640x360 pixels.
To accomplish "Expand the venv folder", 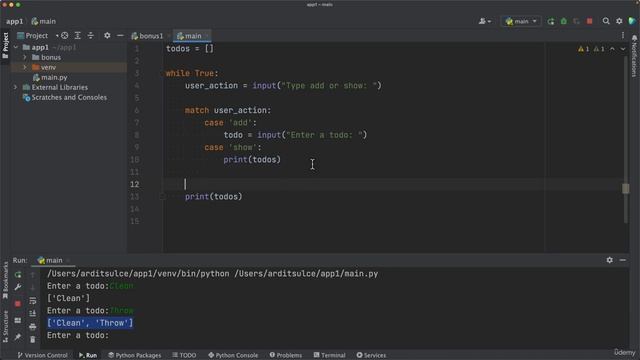I will (25, 67).
